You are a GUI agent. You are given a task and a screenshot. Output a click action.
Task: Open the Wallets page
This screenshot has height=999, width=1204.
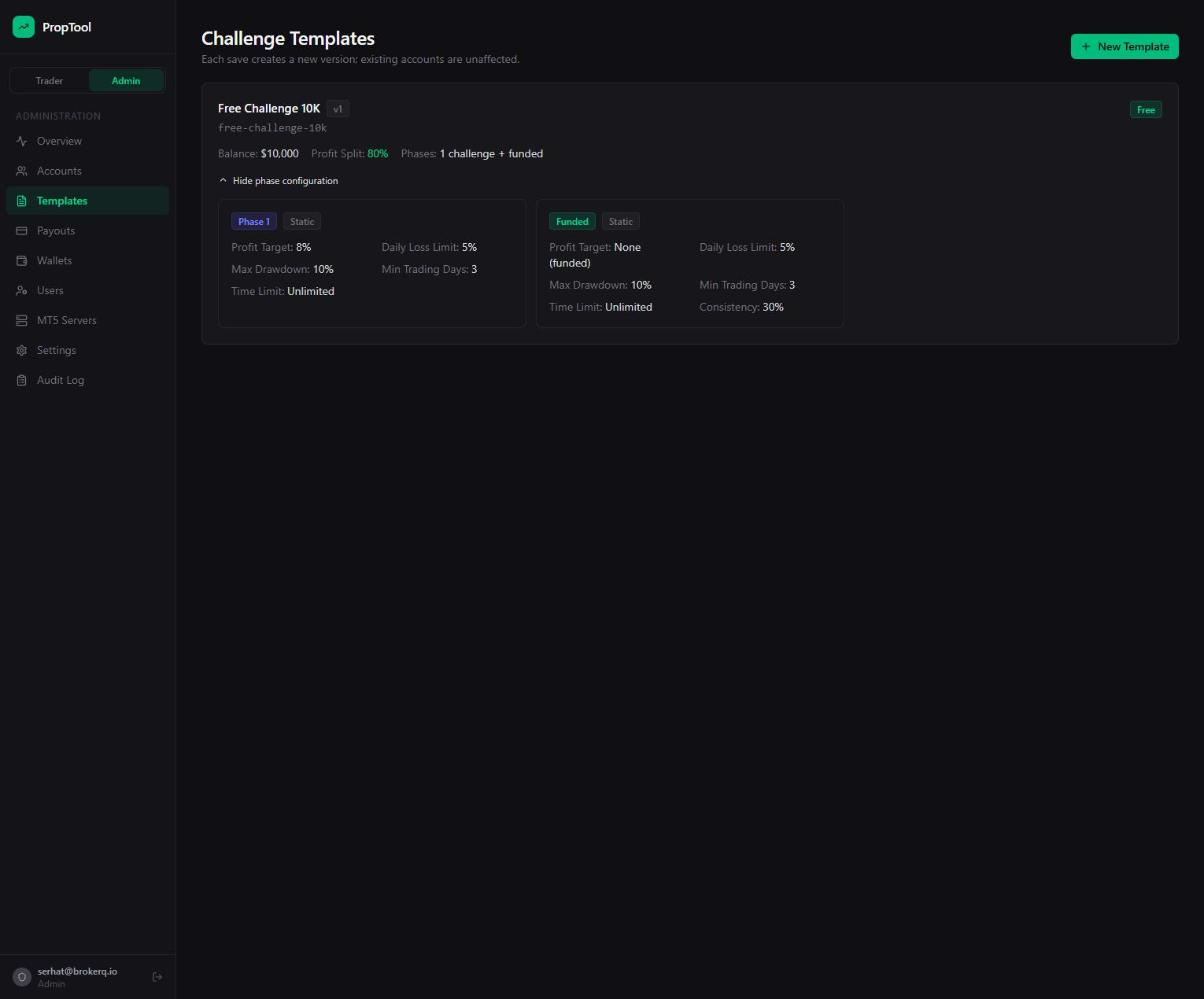(88, 261)
